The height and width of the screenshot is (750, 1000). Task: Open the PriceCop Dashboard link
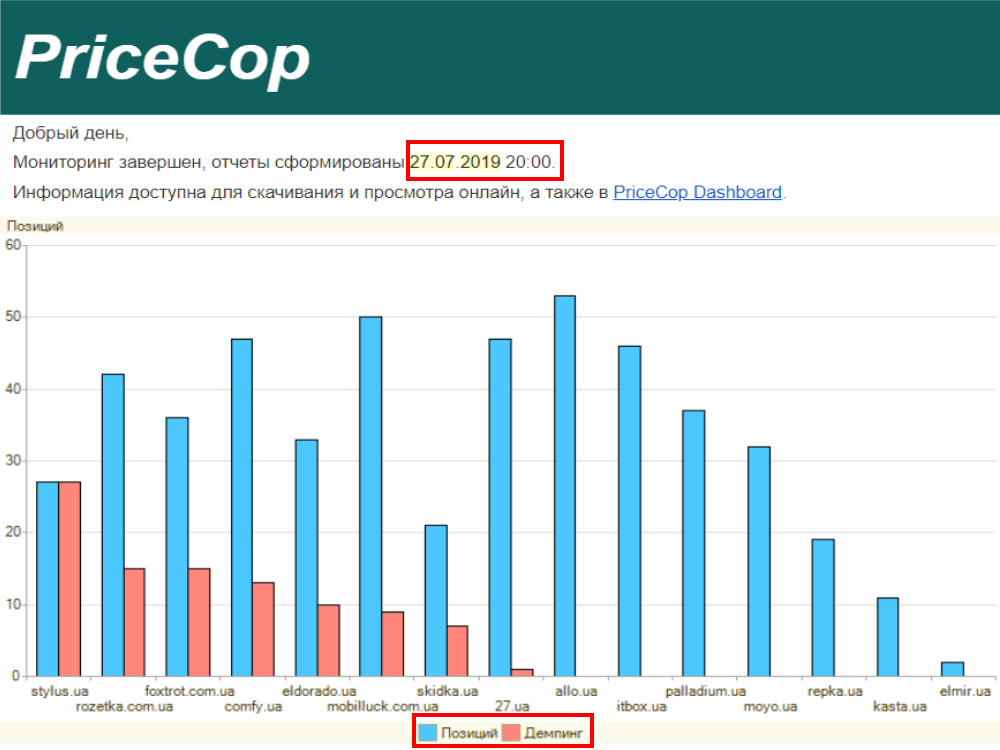(697, 192)
